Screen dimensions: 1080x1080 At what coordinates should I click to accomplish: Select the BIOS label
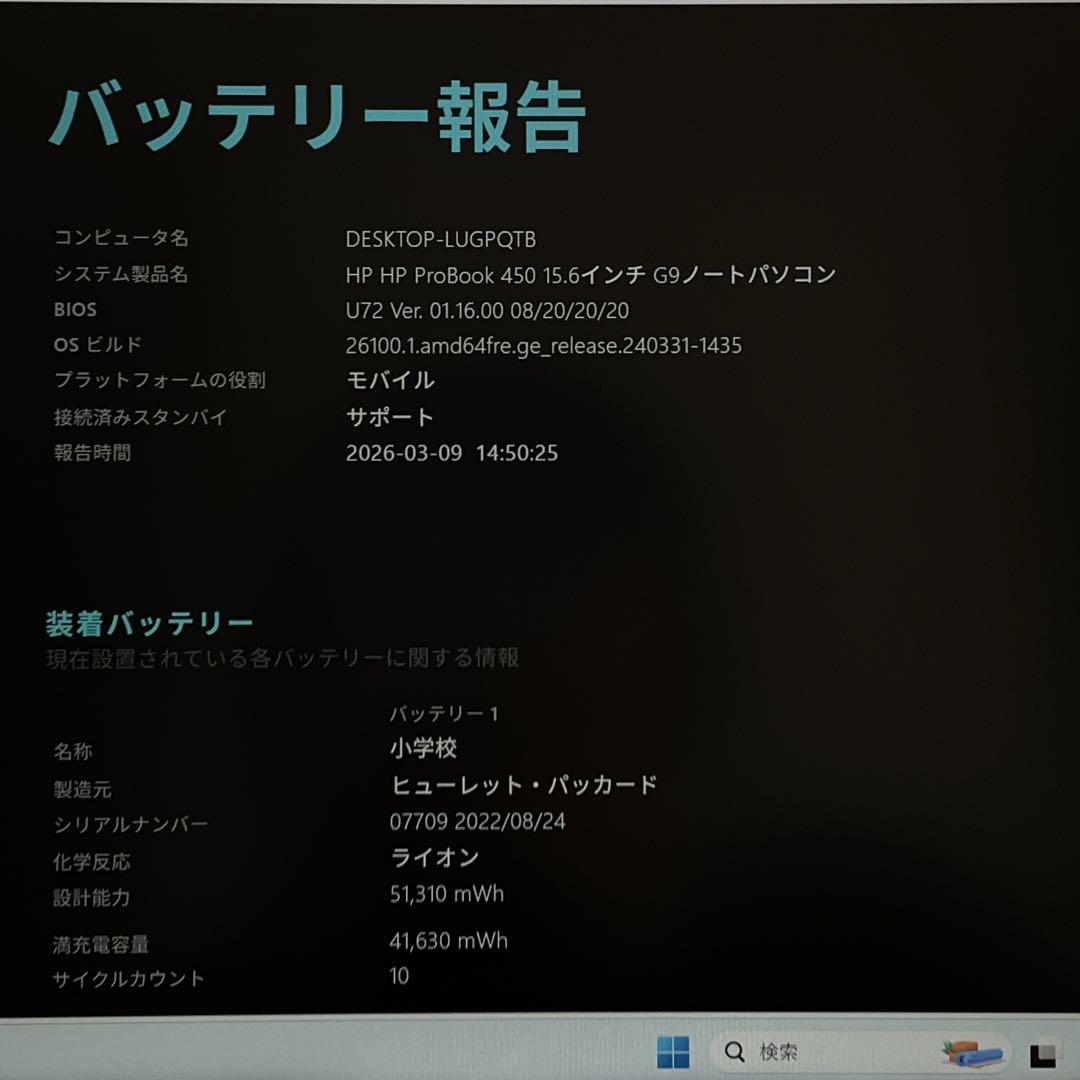[75, 309]
